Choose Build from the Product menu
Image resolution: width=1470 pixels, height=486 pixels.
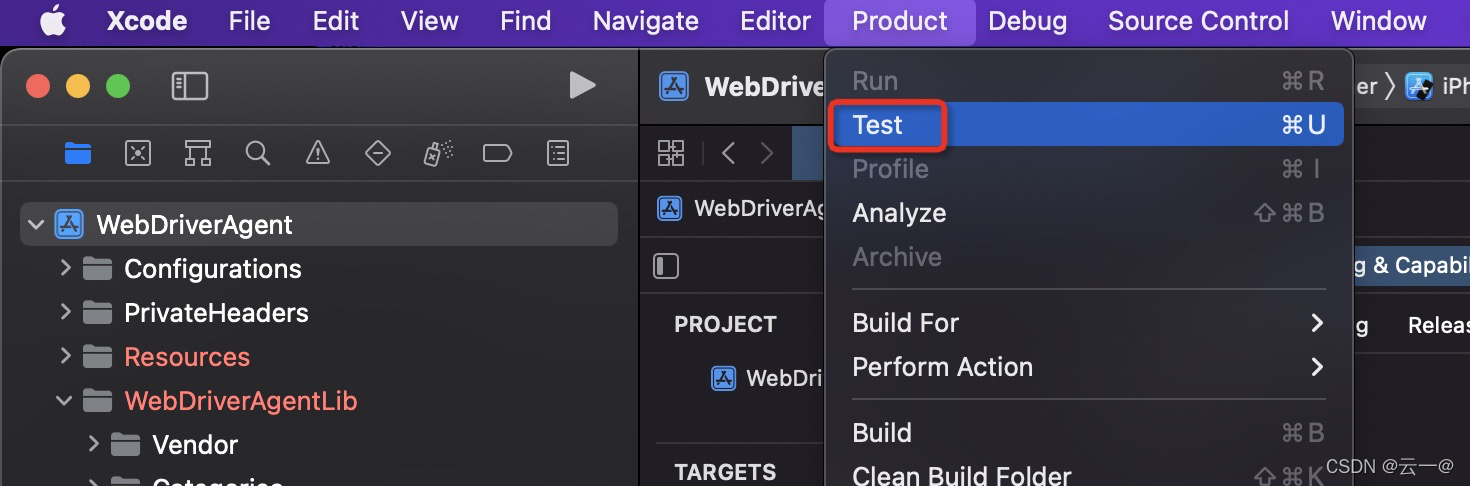pos(1088,433)
